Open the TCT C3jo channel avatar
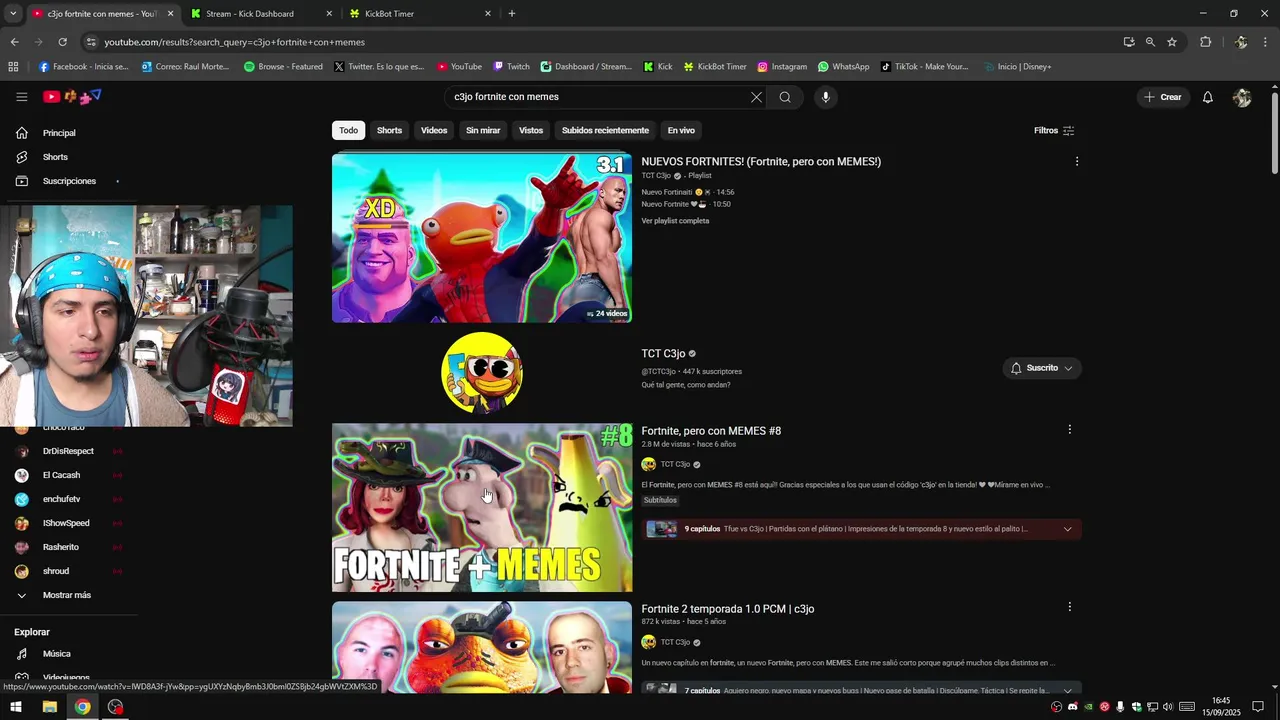 point(482,372)
